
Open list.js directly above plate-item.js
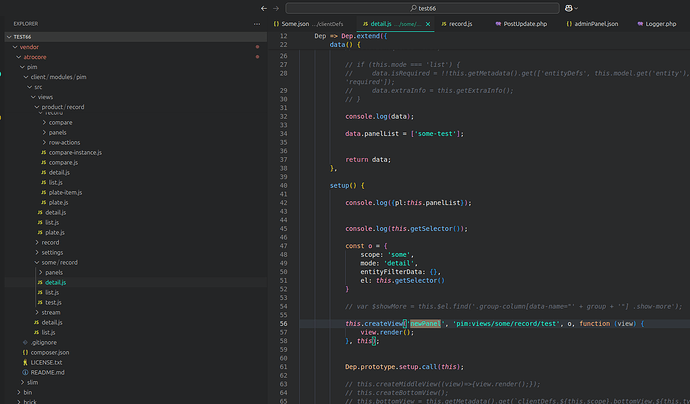[x=55, y=183]
